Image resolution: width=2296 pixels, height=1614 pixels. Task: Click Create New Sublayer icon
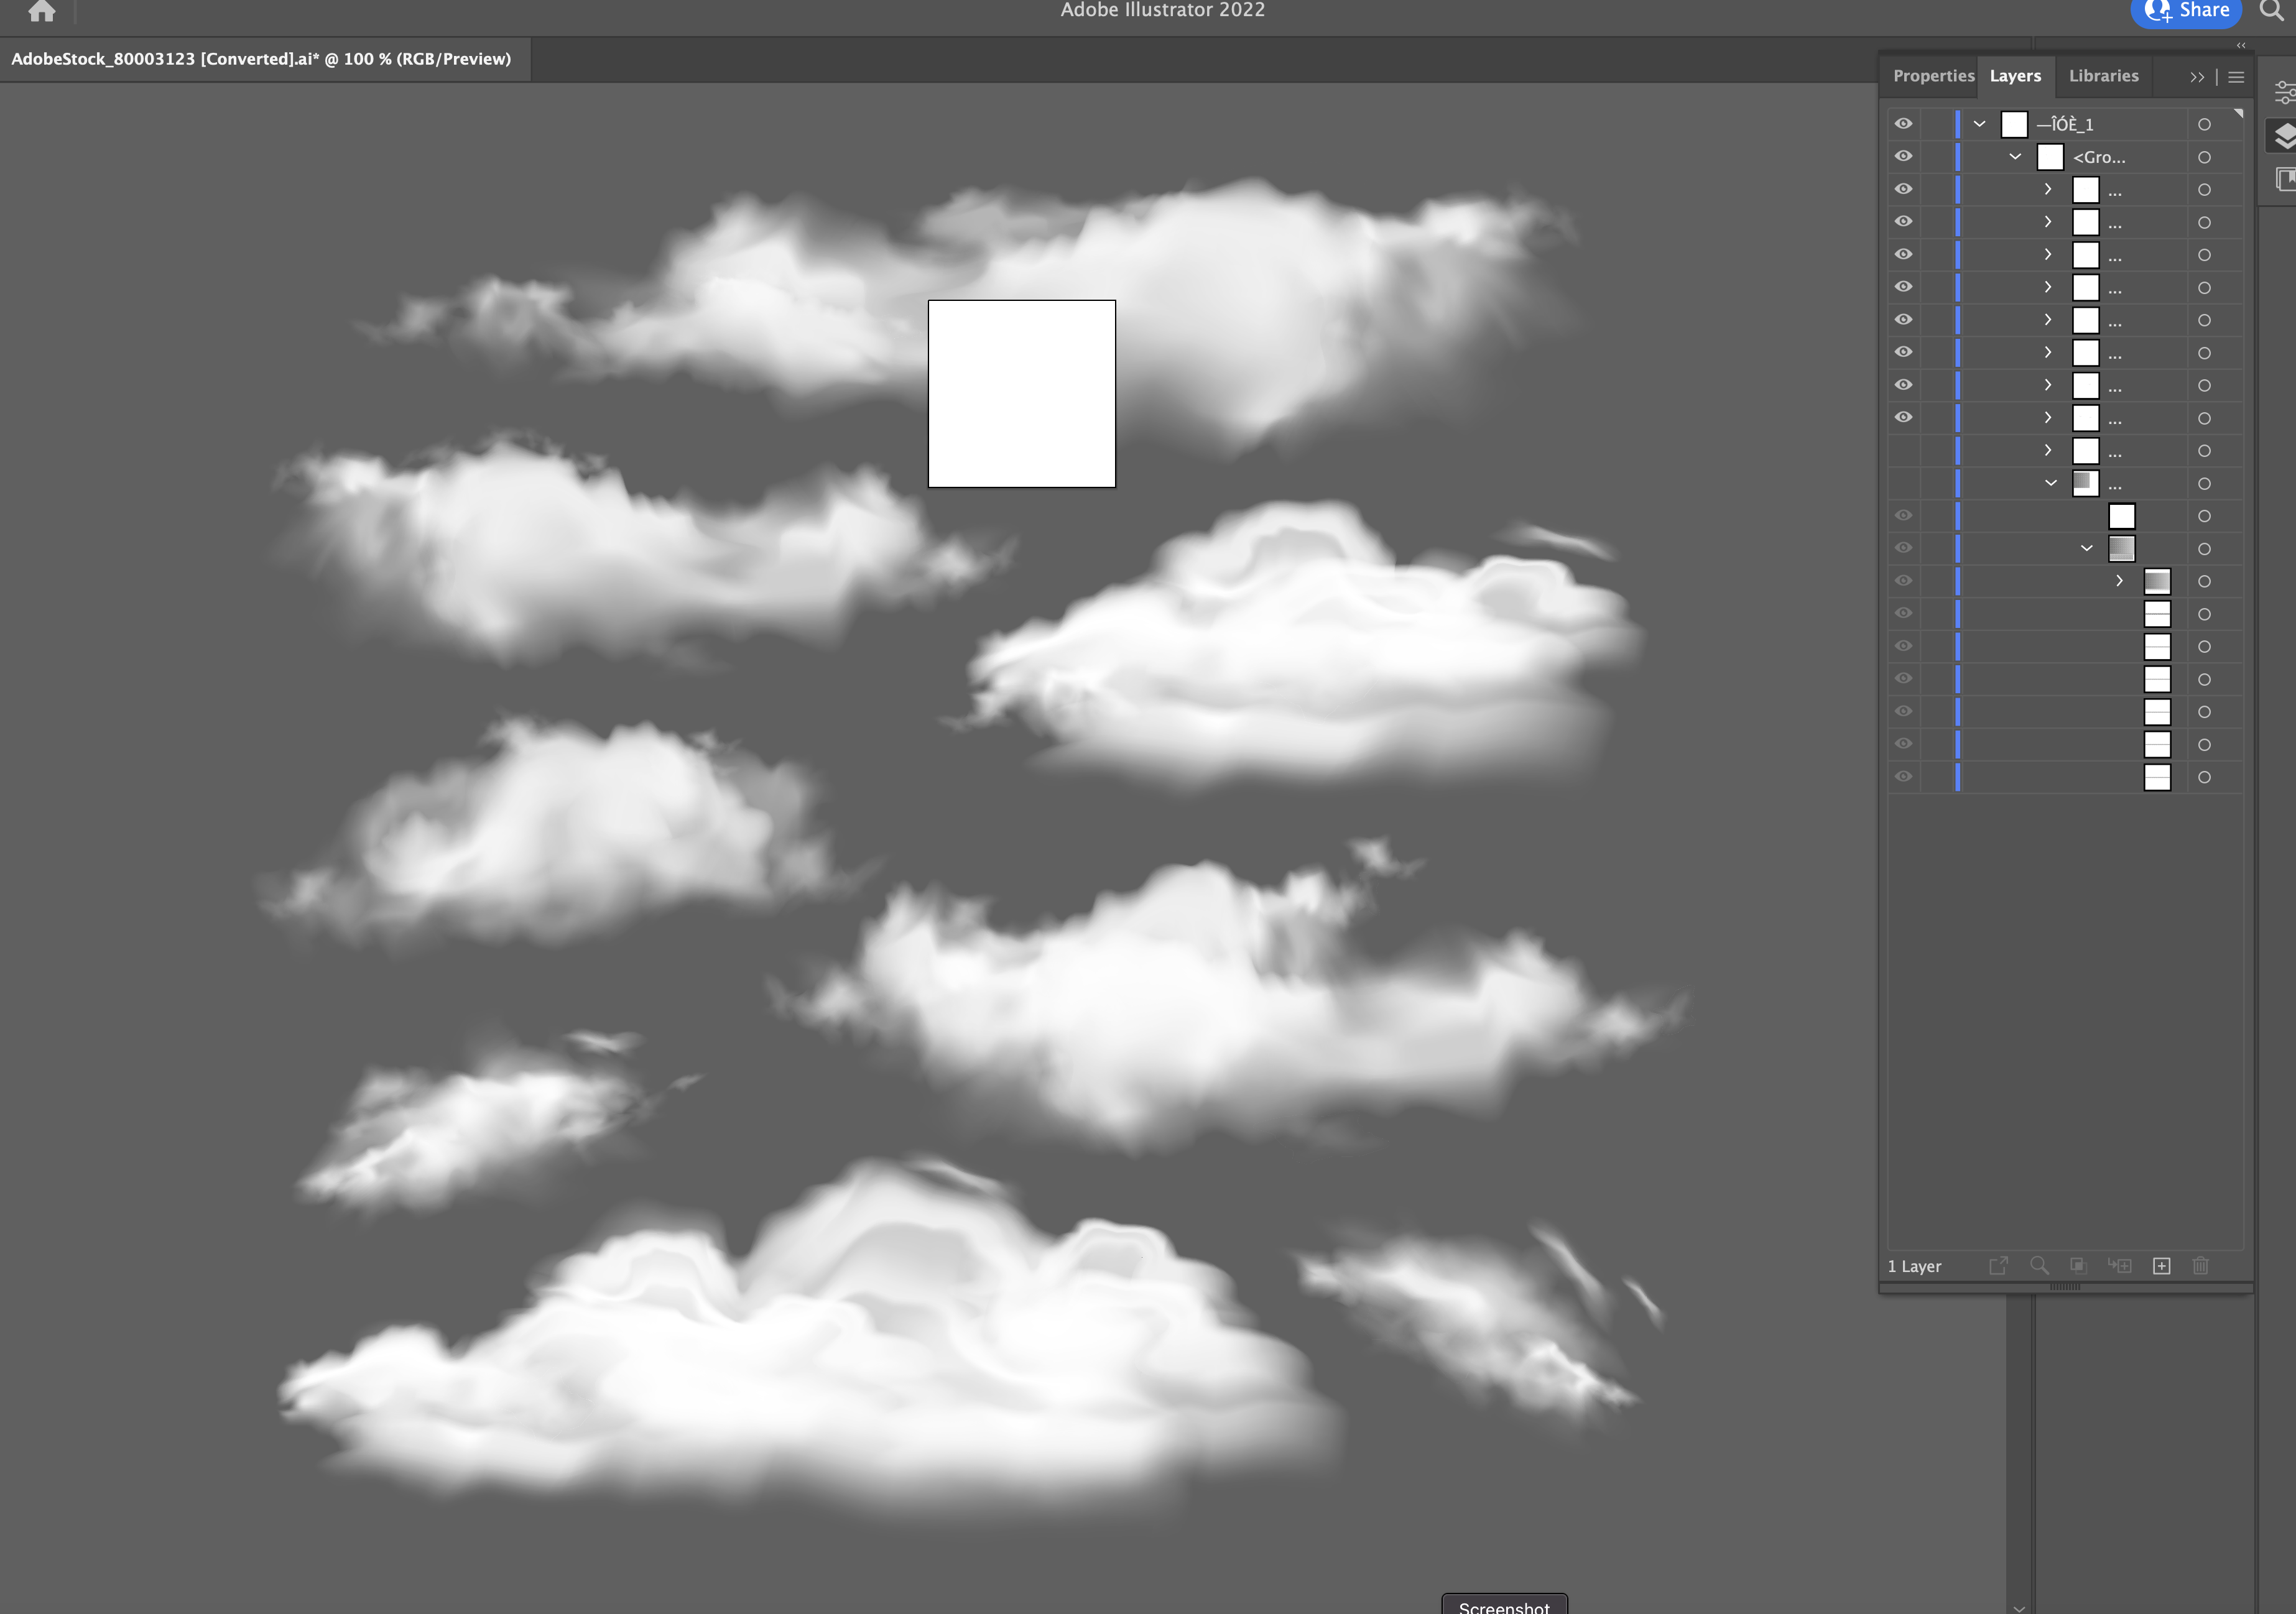point(2119,1266)
